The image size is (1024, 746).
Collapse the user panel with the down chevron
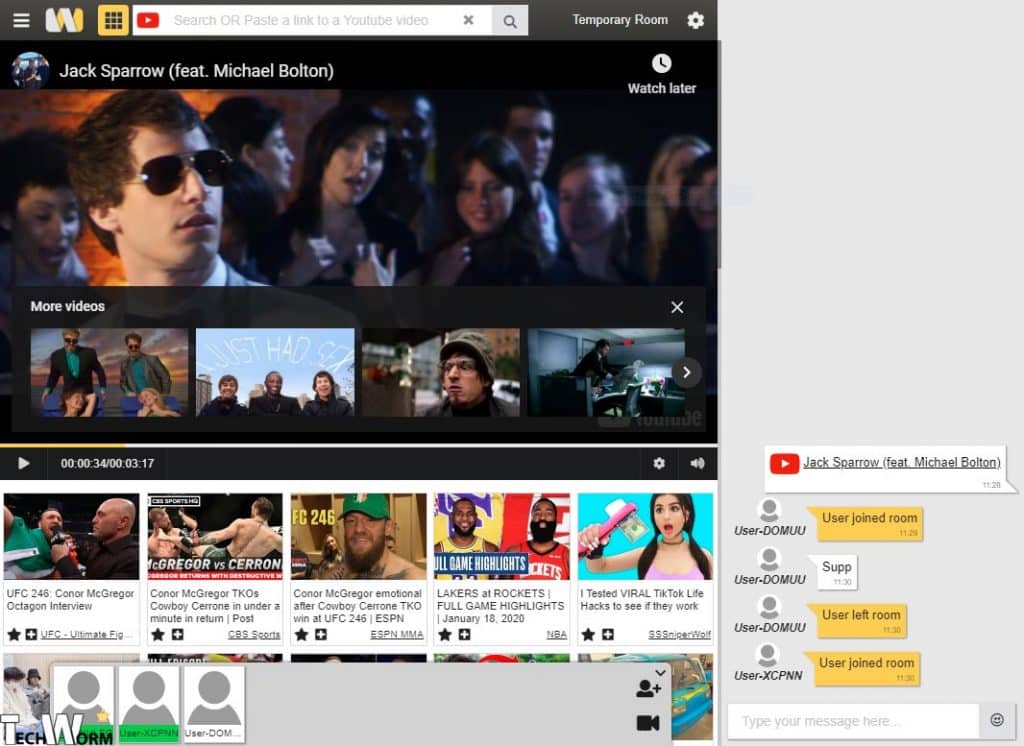point(660,673)
